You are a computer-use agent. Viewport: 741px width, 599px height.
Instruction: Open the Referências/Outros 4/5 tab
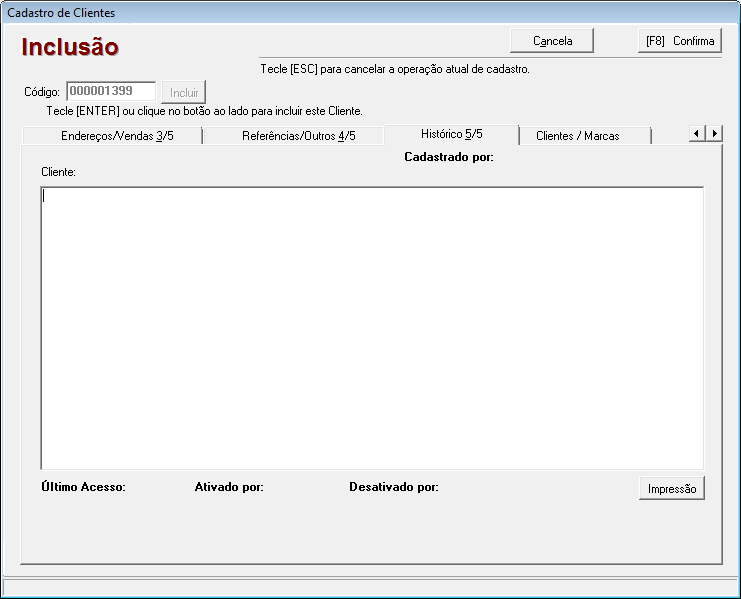click(x=298, y=136)
